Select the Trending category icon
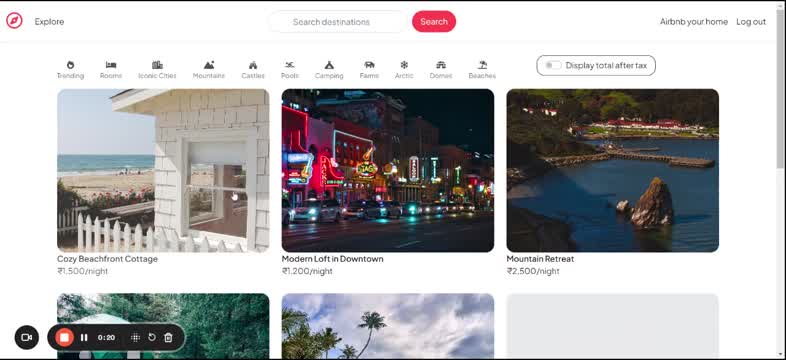Screen dimensions: 786x360 [70, 65]
